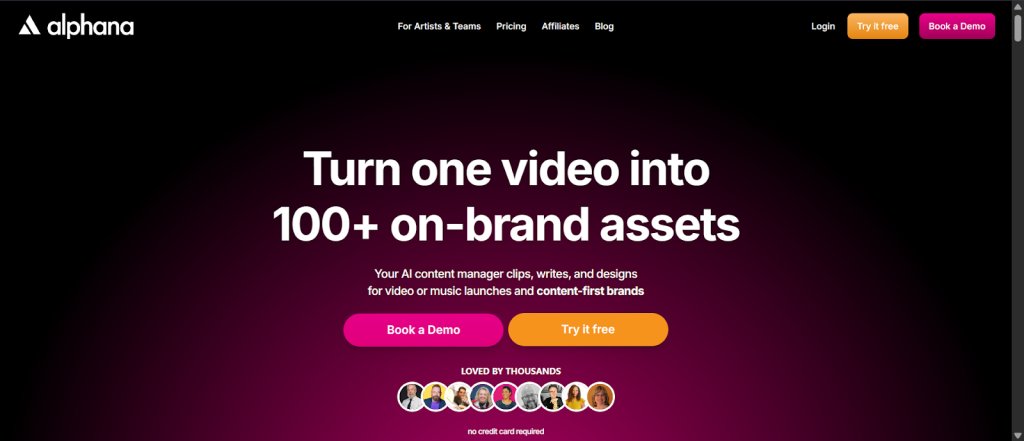
Task: Select the last avatar with orange background
Action: 600,397
